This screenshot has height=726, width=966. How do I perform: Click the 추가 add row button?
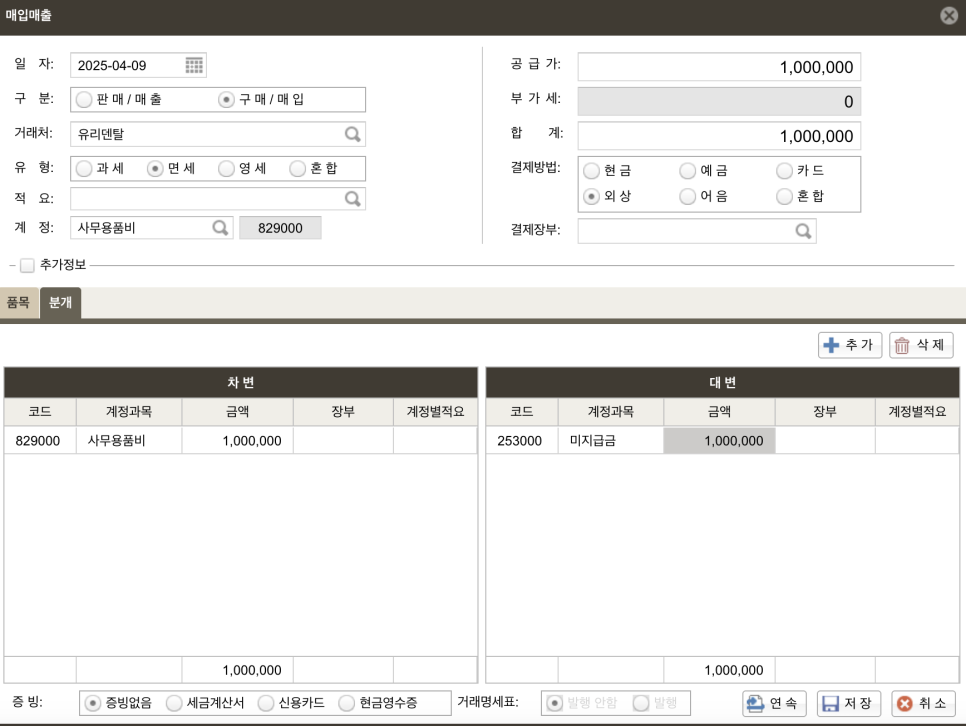(850, 345)
